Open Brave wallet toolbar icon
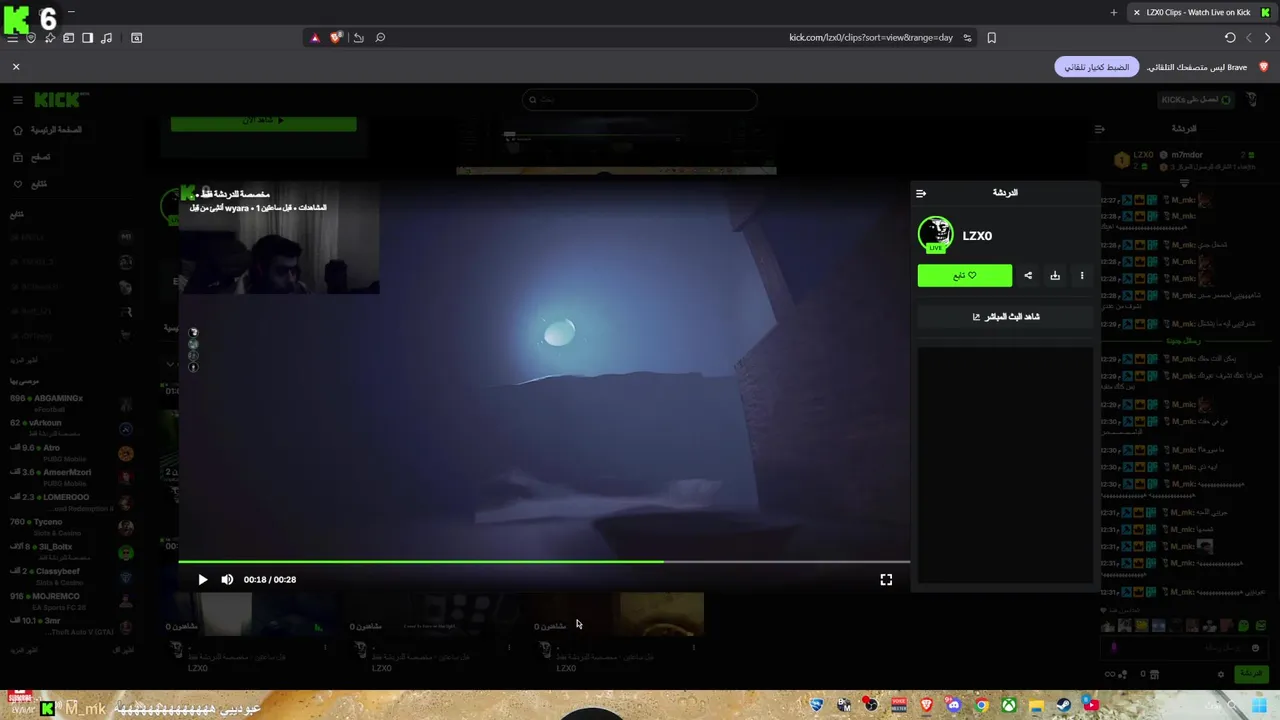This screenshot has height=720, width=1280. pos(69,38)
